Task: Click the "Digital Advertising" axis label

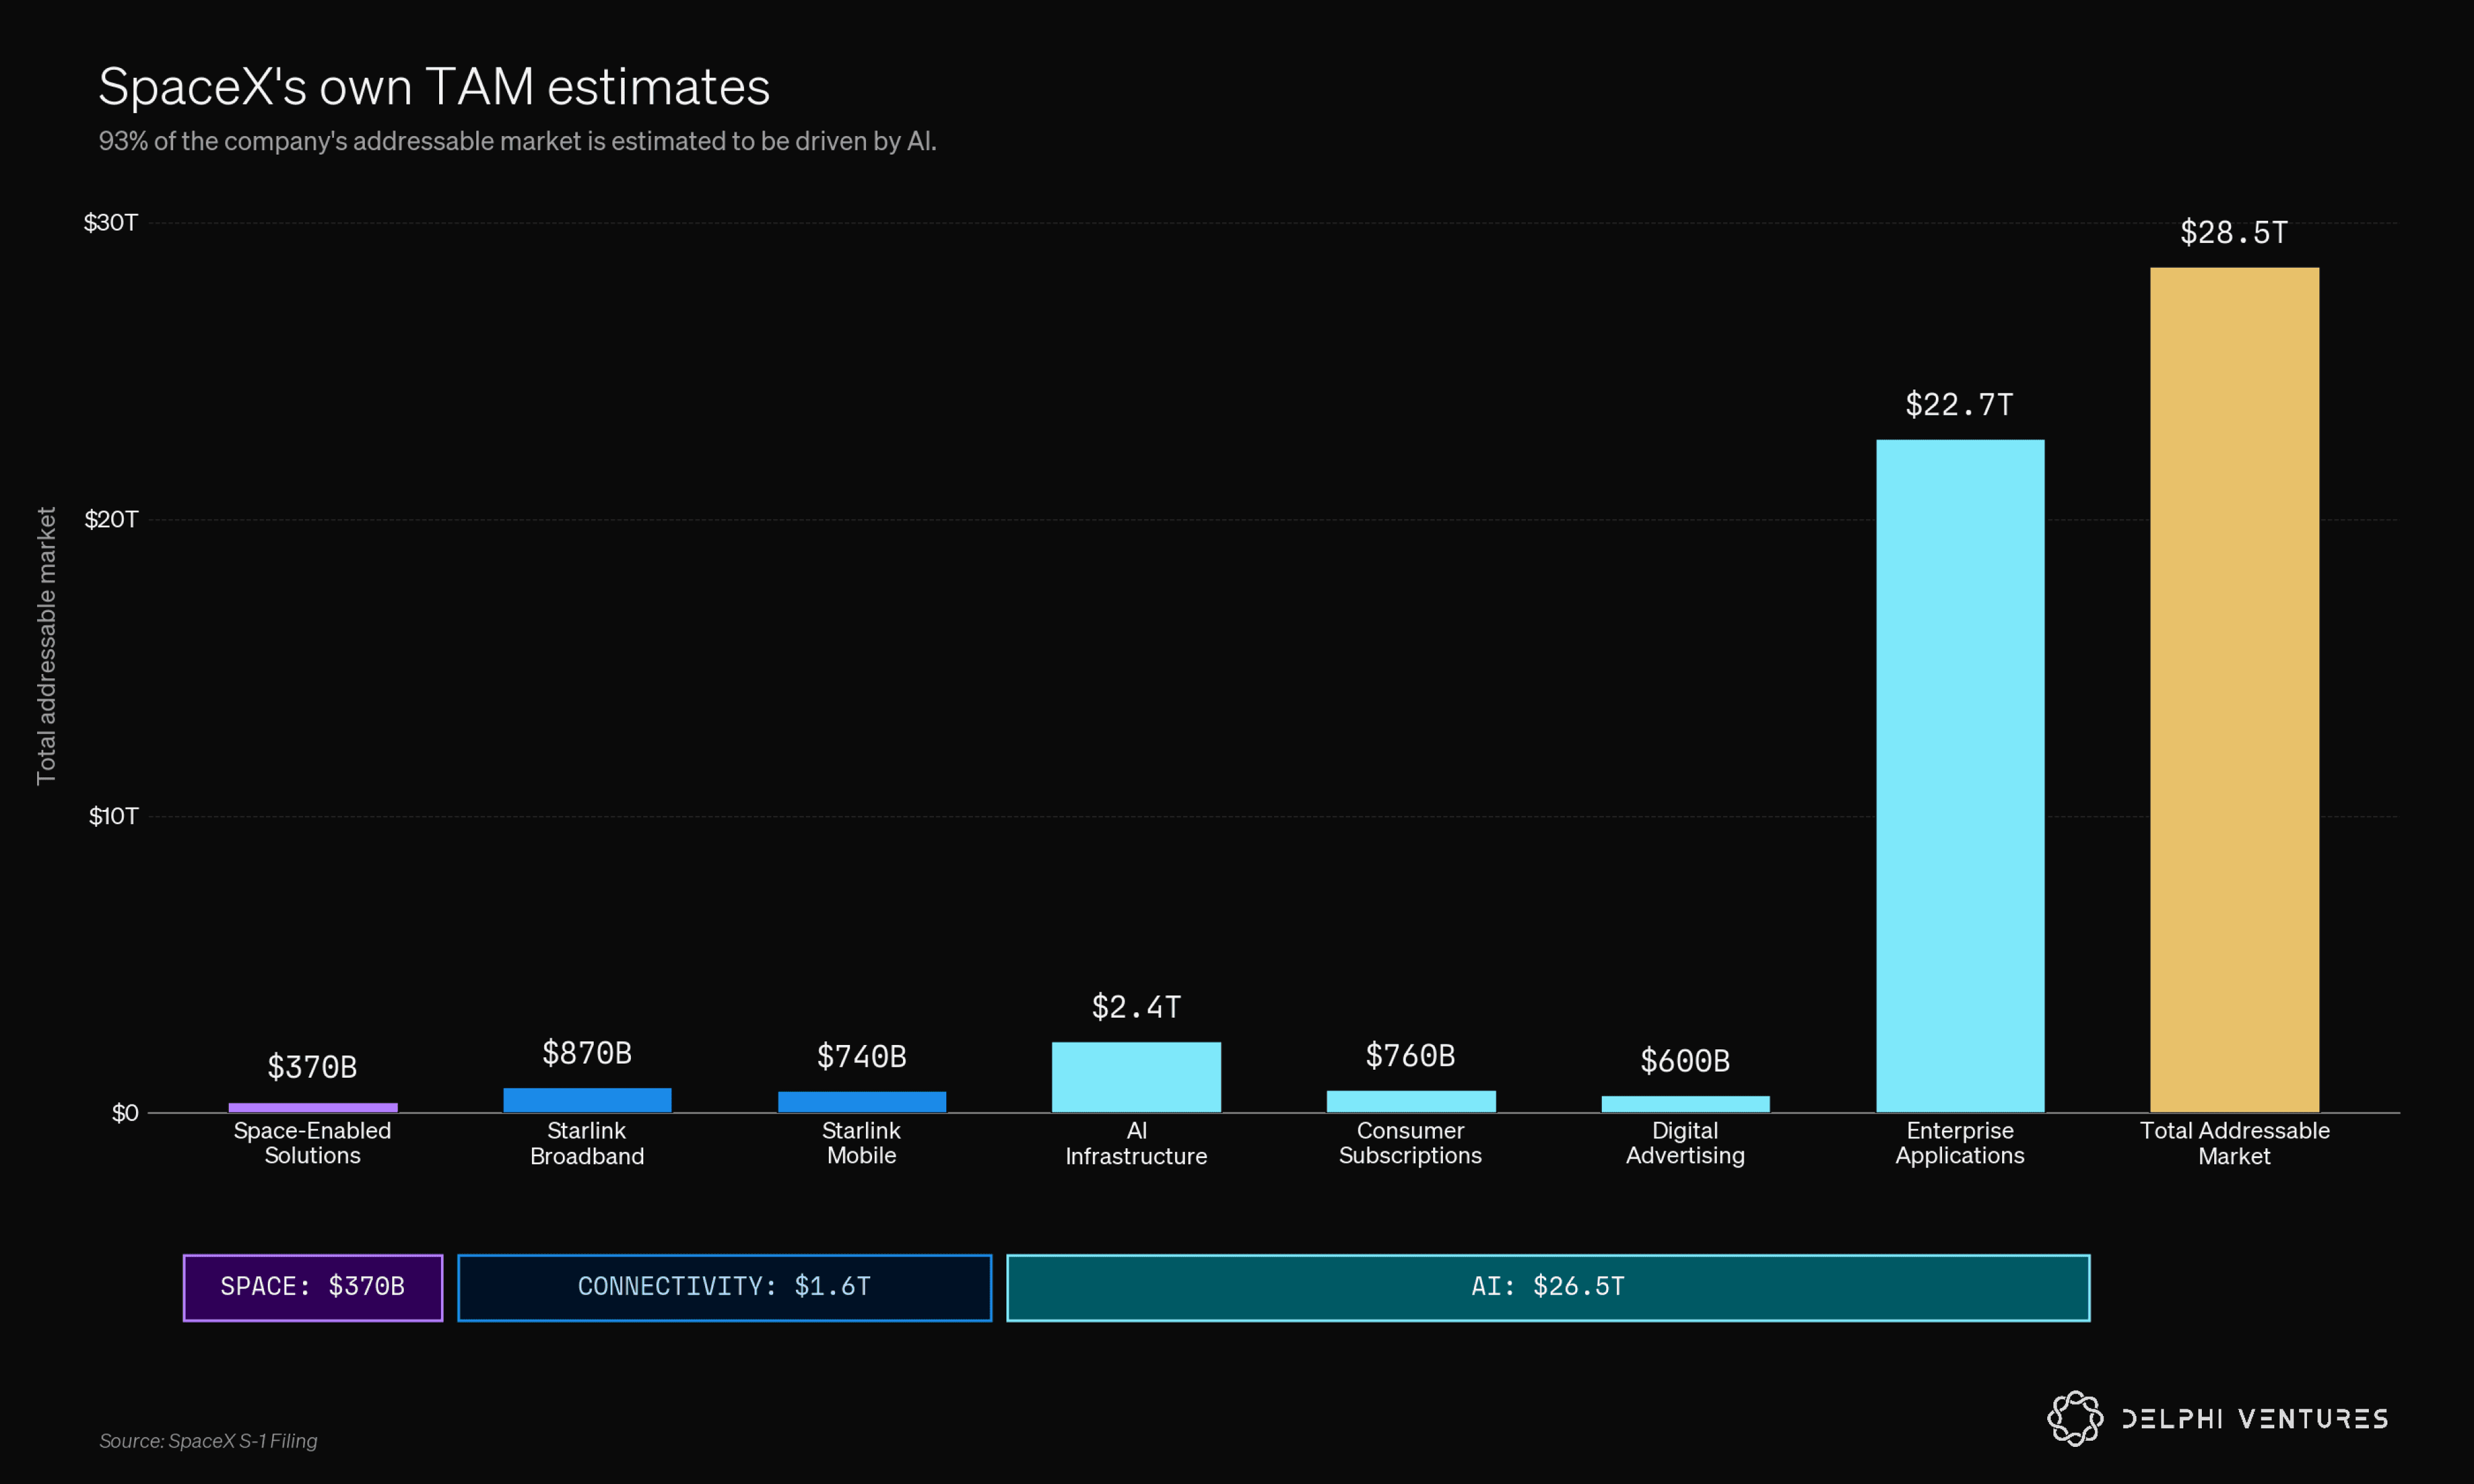Action: pos(1685,1143)
